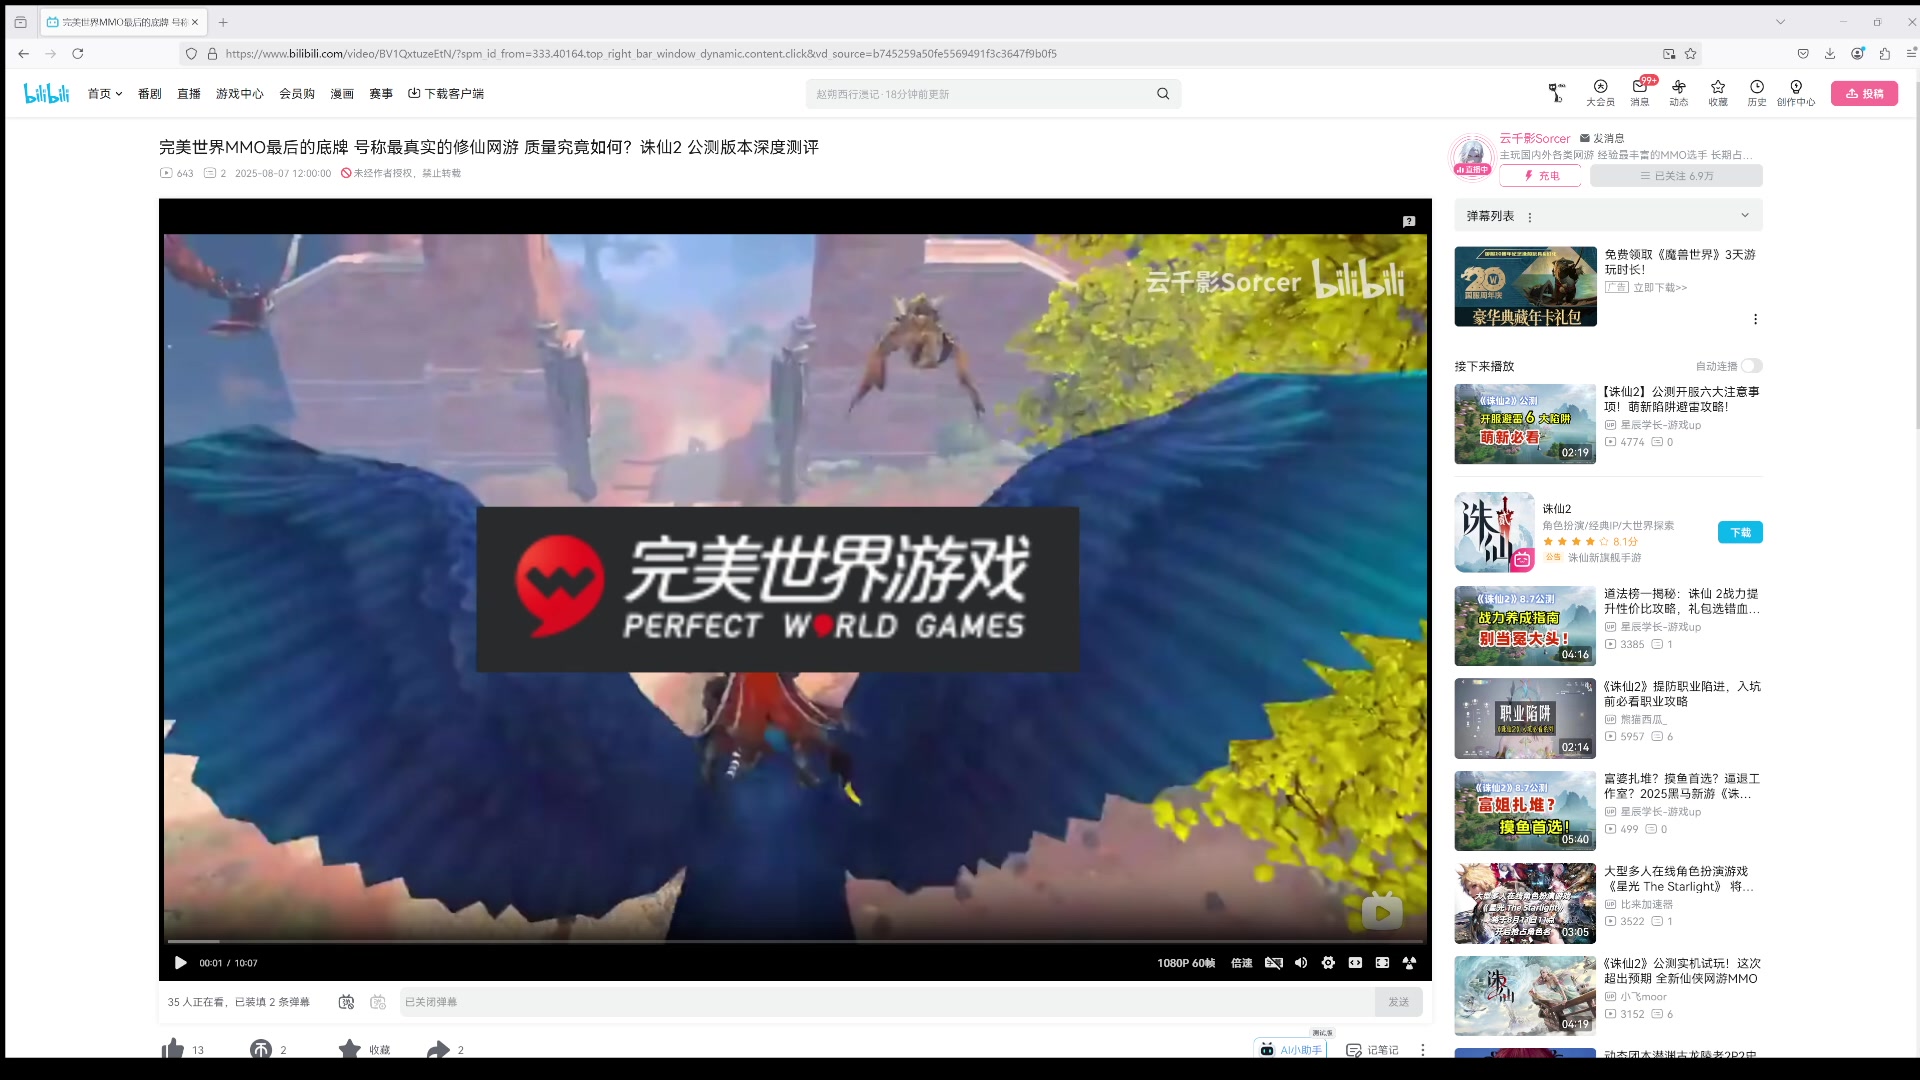The width and height of the screenshot is (1920, 1080).
Task: Enter fullscreen mode in player
Action: [1382, 963]
